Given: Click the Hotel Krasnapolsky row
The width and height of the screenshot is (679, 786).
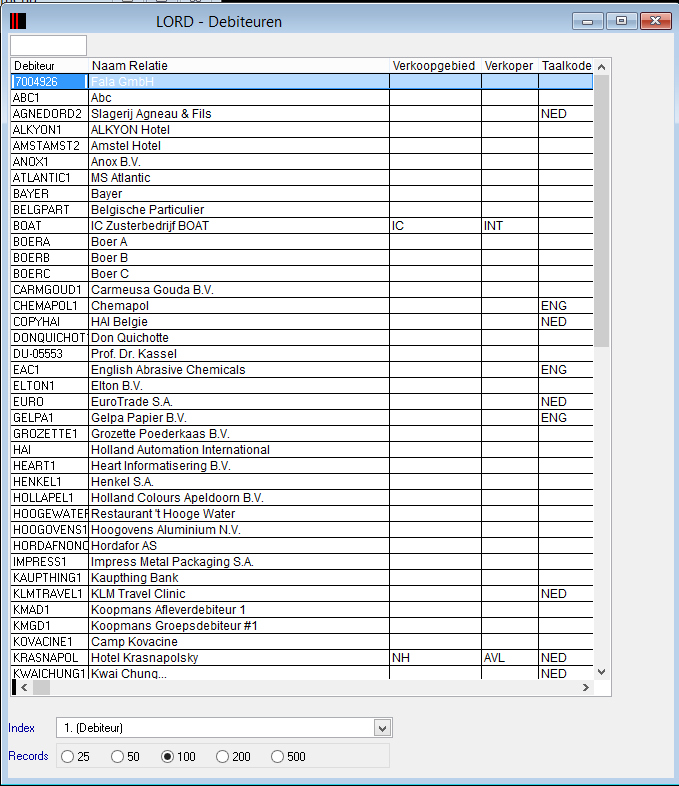Looking at the screenshot, I should click(x=302, y=658).
